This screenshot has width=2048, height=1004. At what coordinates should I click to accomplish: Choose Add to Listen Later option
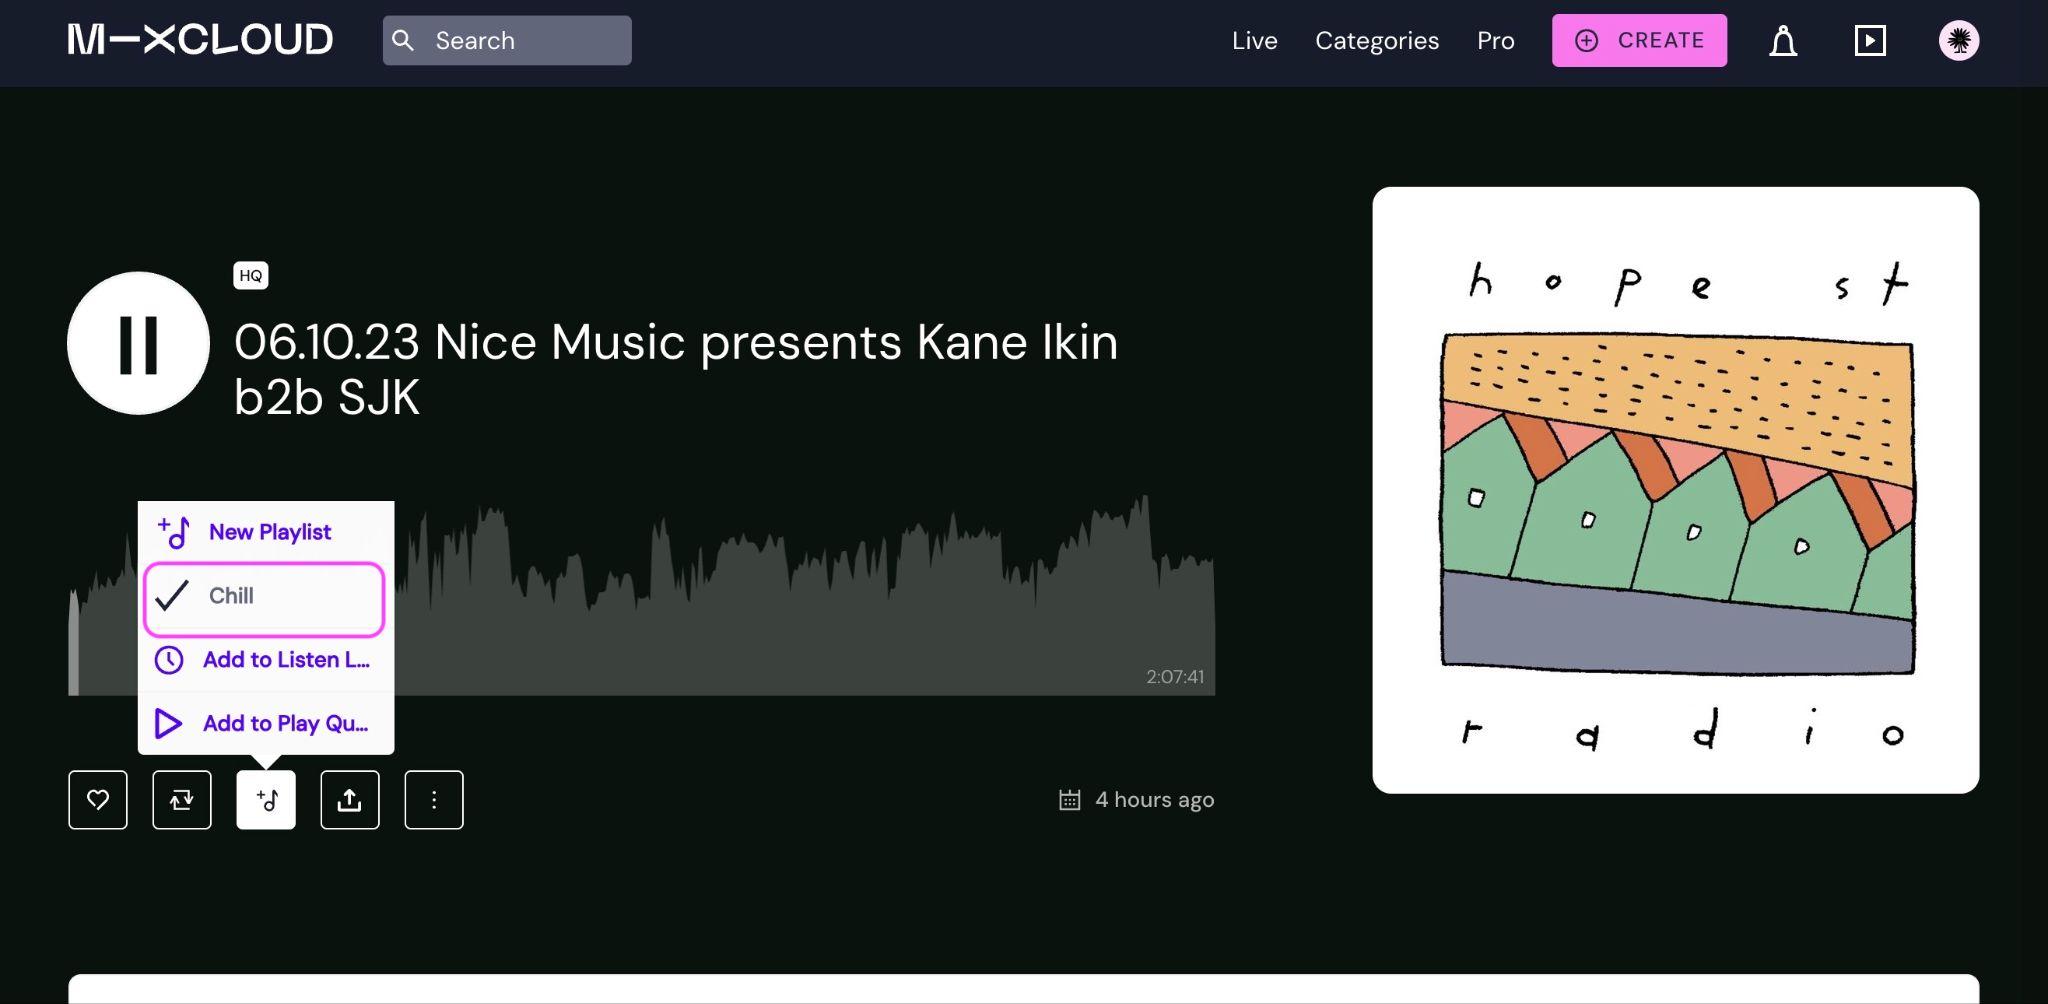[266, 660]
